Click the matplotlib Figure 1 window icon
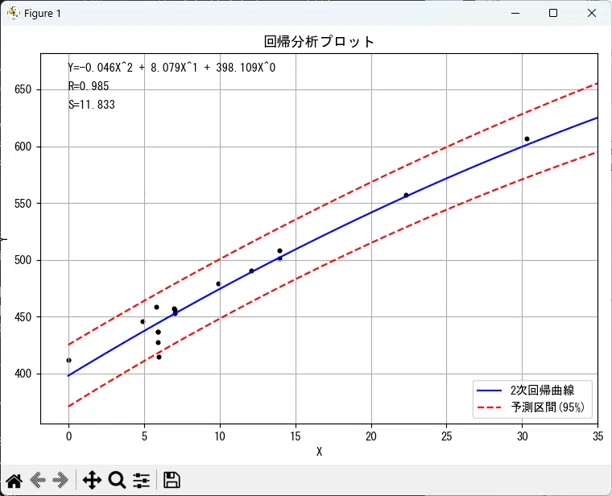 (13, 13)
